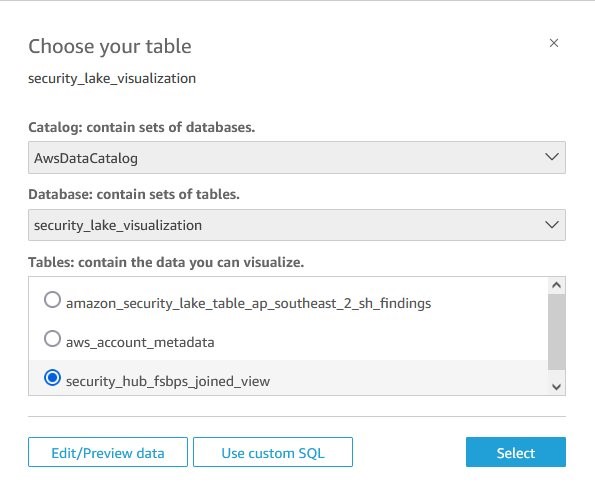This screenshot has width=595, height=491.
Task: Close the Choose your table dialog
Action: point(554,43)
